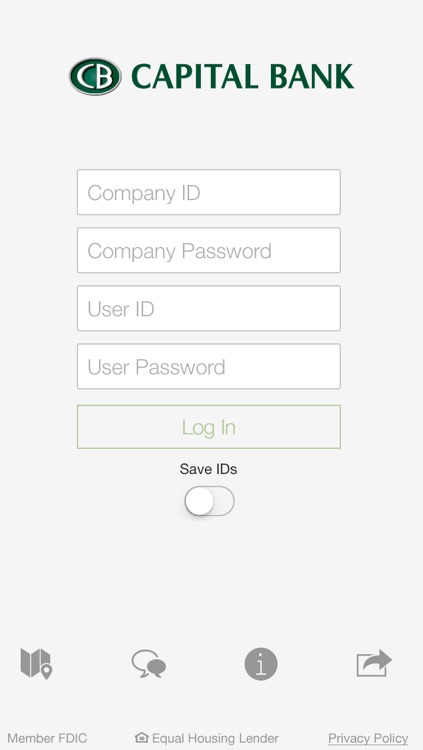This screenshot has height=750, width=423.
Task: Select the User Password field
Action: coord(209,366)
